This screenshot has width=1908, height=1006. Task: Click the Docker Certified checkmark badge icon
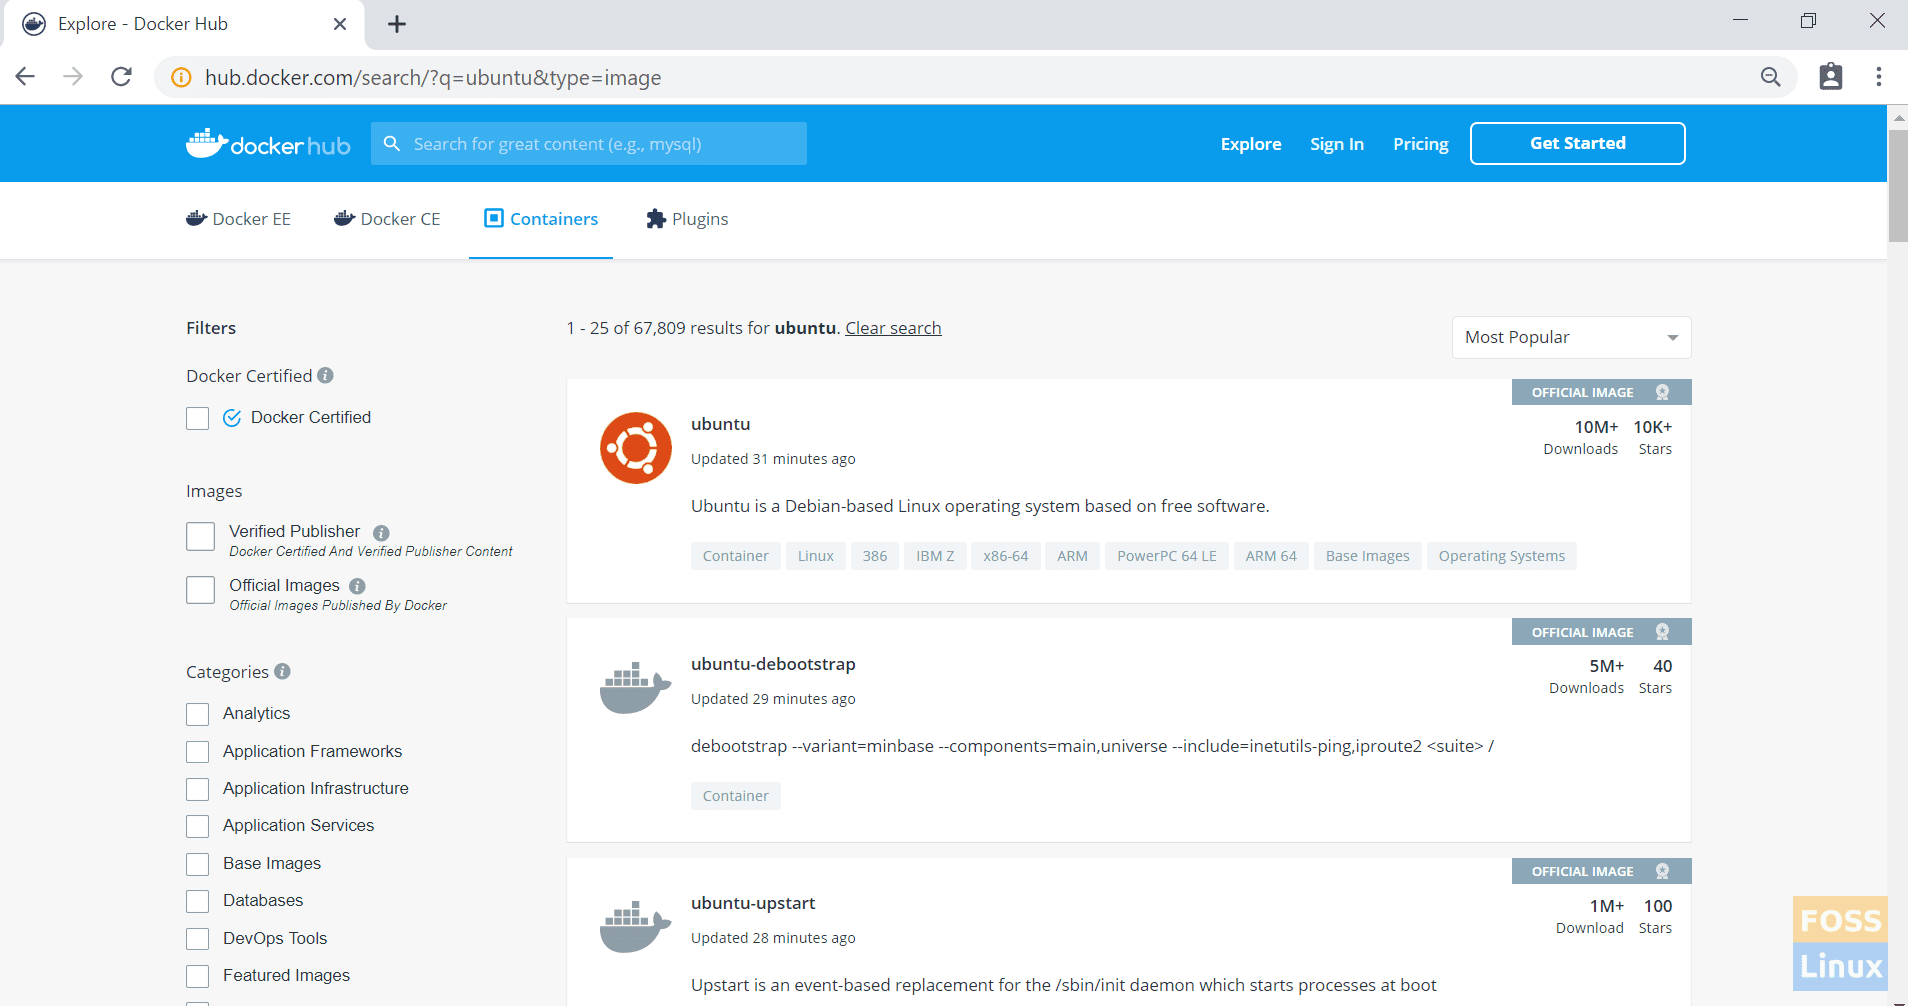pos(232,418)
